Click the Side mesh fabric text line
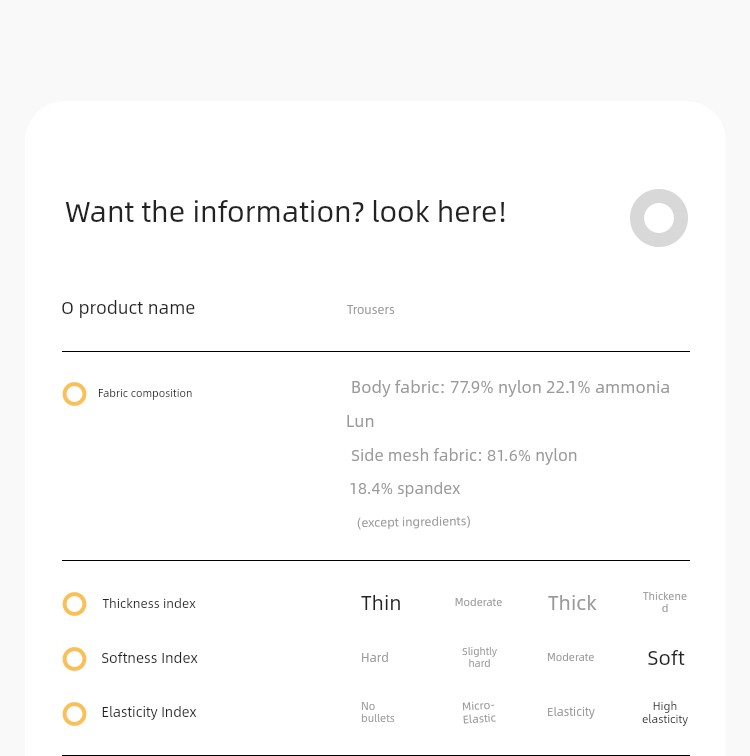 [x=464, y=455]
